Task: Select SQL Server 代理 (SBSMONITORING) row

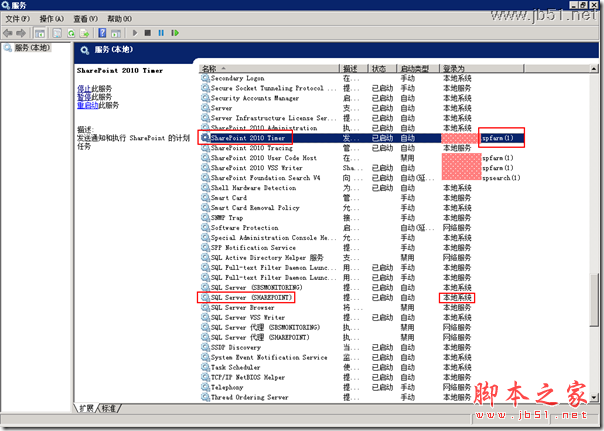Action: point(265,327)
